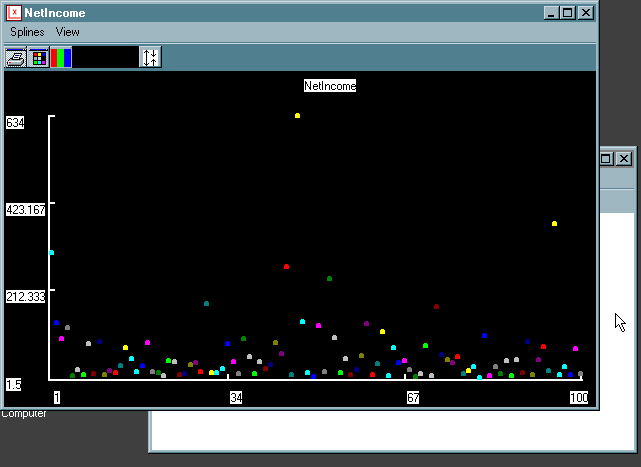Click the NetIncome window system menu icon

[x=14, y=13]
